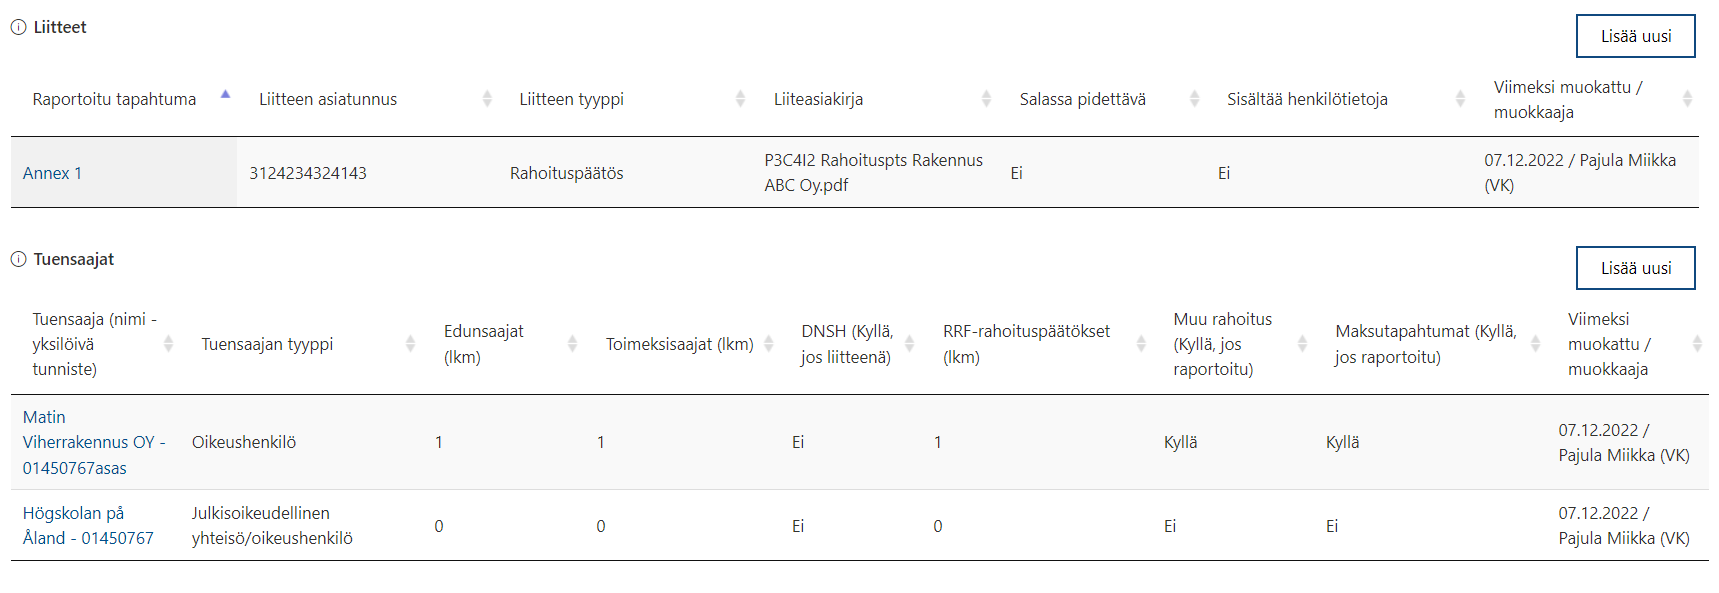Image resolution: width=1719 pixels, height=593 pixels.
Task: Sort recipients by Toimeksisaajat (lkm)
Action: (x=768, y=344)
